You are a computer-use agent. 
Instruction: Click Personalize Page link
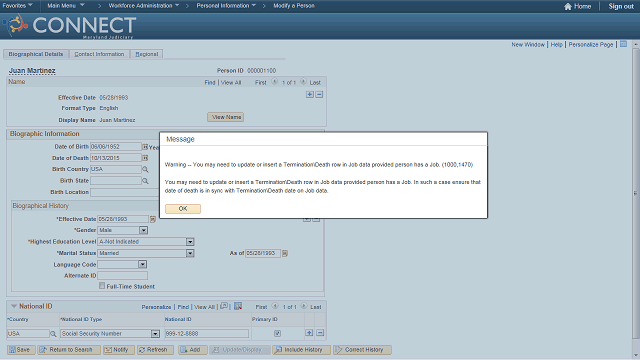591,44
